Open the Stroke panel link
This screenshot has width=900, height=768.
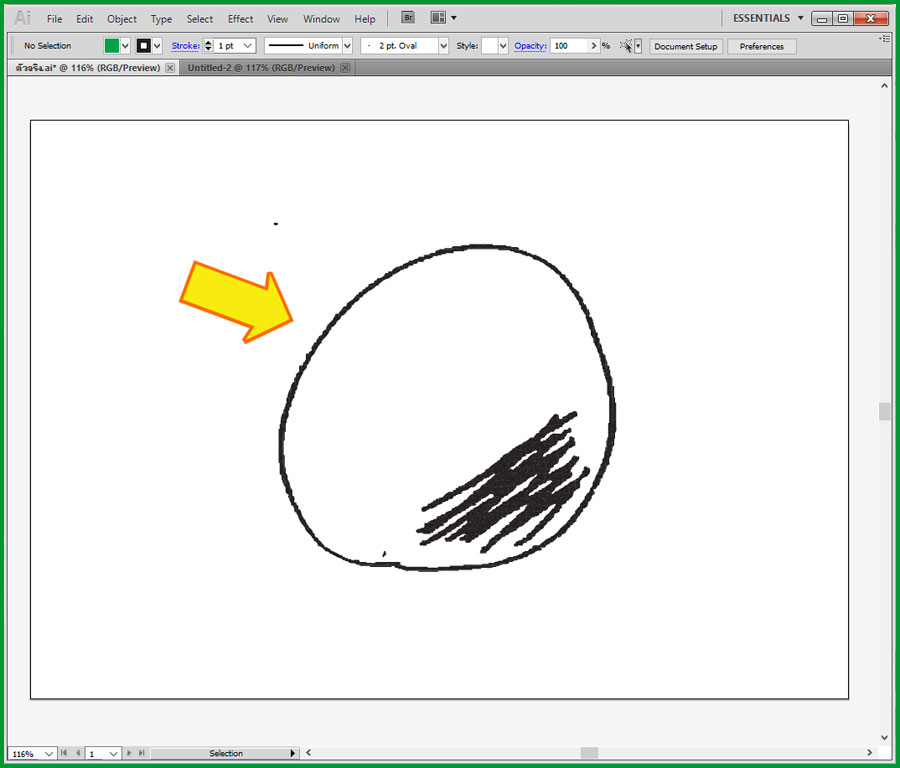coord(185,45)
